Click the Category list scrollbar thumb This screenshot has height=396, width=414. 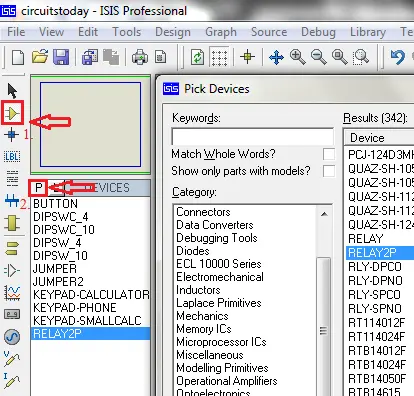[323, 330]
